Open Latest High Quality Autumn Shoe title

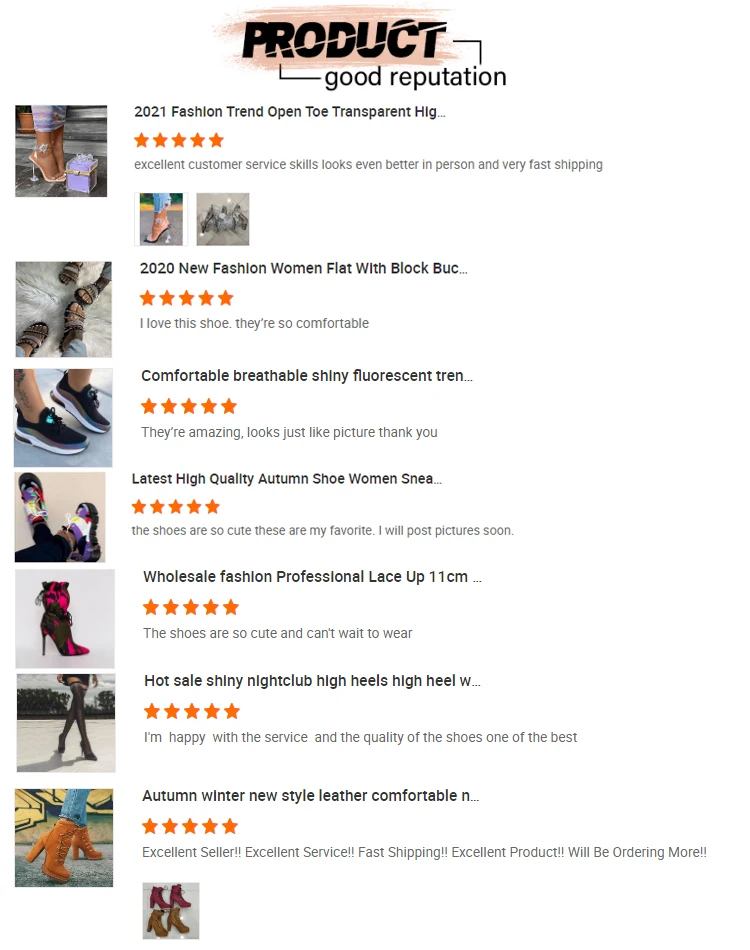pyautogui.click(x=287, y=479)
